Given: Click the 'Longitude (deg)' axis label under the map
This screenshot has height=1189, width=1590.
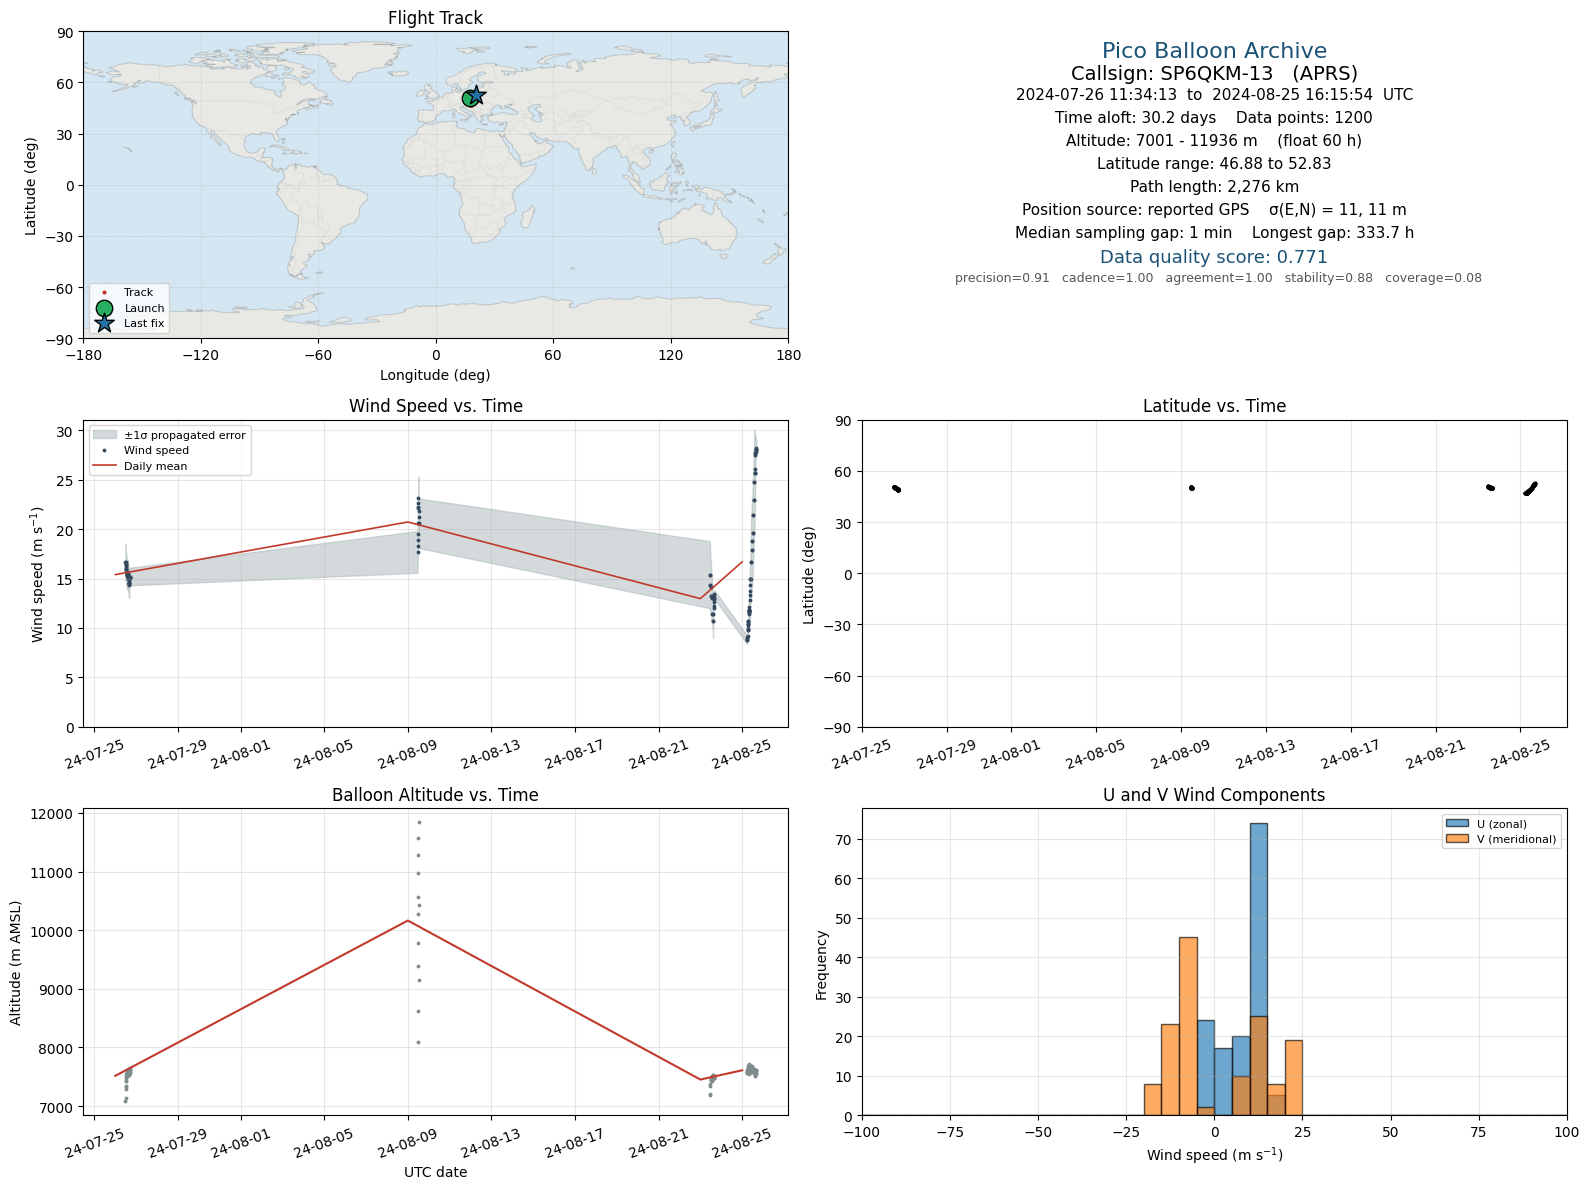Looking at the screenshot, I should tap(435, 375).
